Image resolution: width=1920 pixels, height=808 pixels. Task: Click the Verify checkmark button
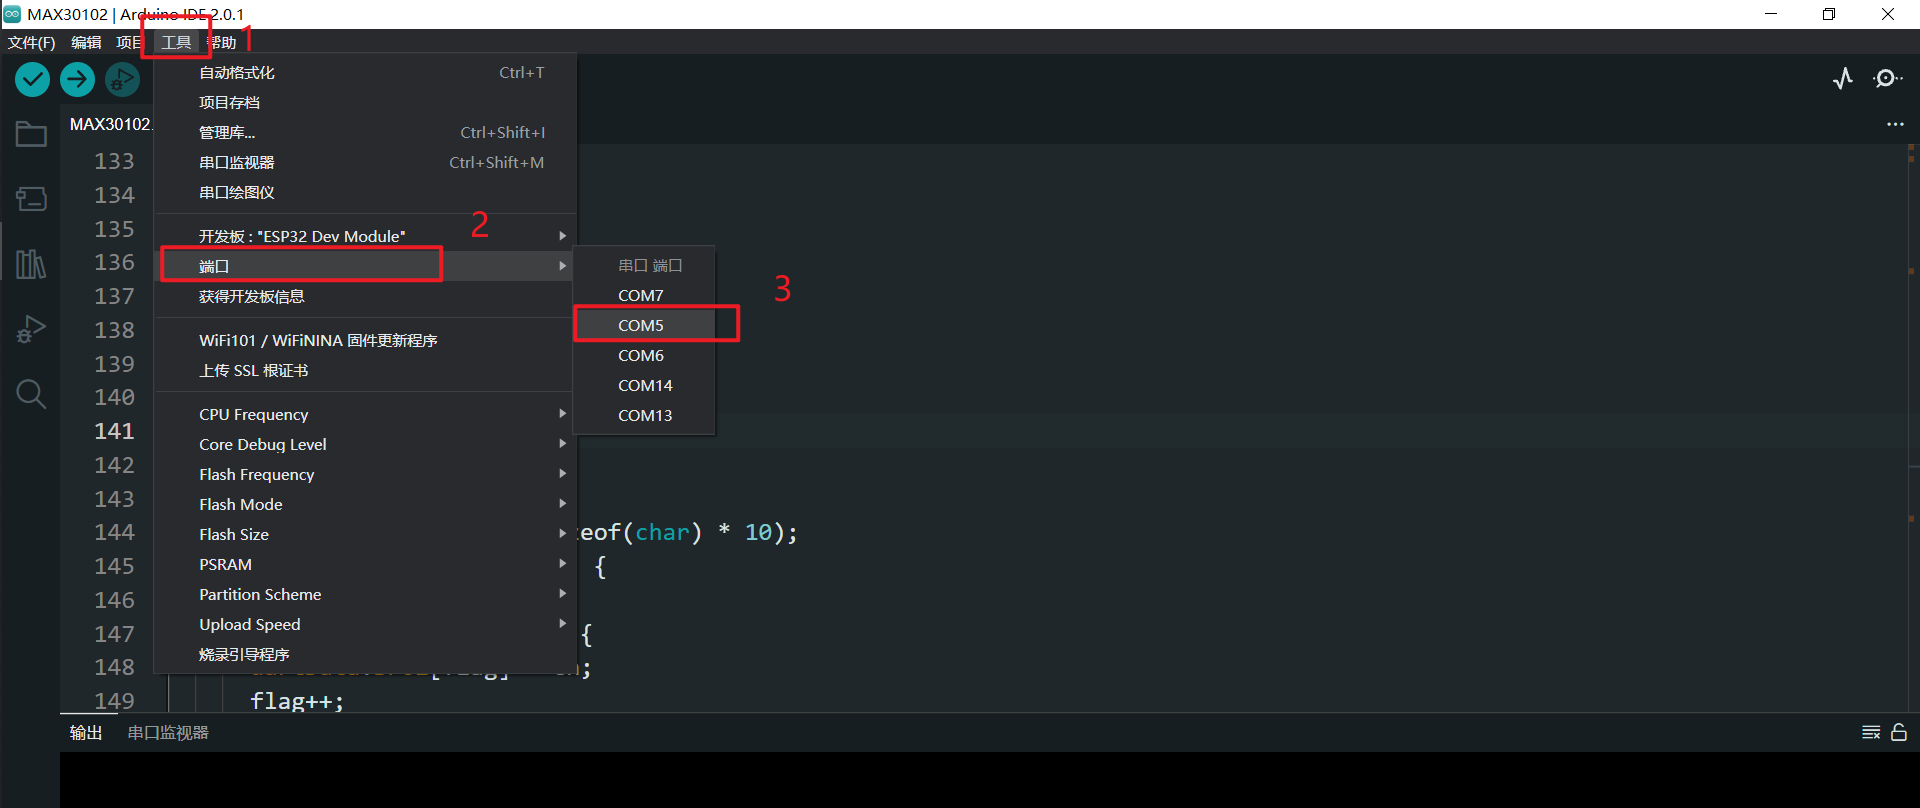pos(32,79)
